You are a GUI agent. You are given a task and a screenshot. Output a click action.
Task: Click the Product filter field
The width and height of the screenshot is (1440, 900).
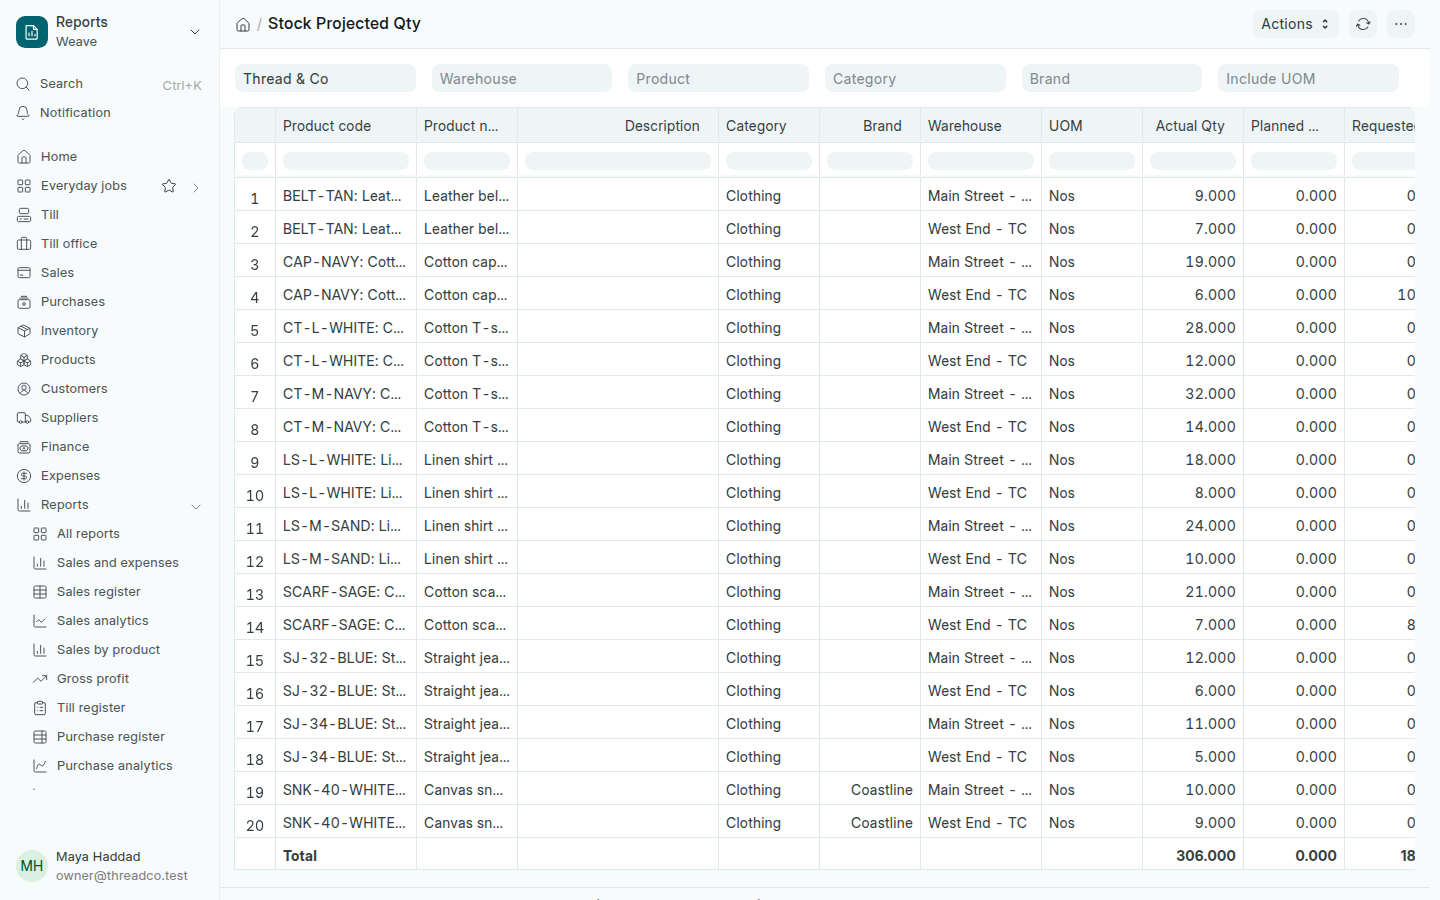(718, 78)
